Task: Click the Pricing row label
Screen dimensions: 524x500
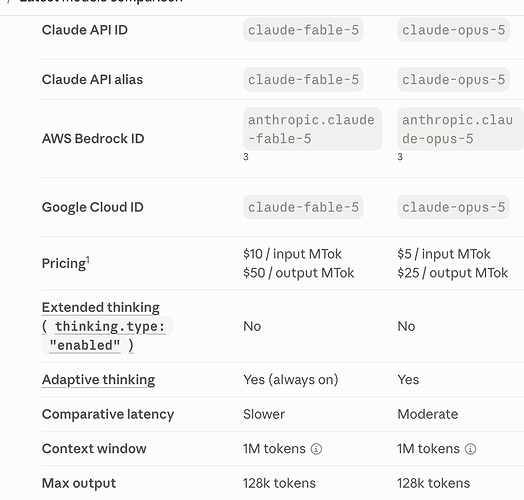Action: pyautogui.click(x=64, y=263)
